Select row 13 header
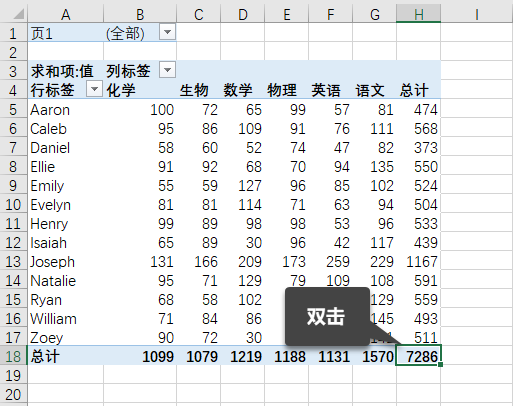 pyautogui.click(x=13, y=262)
